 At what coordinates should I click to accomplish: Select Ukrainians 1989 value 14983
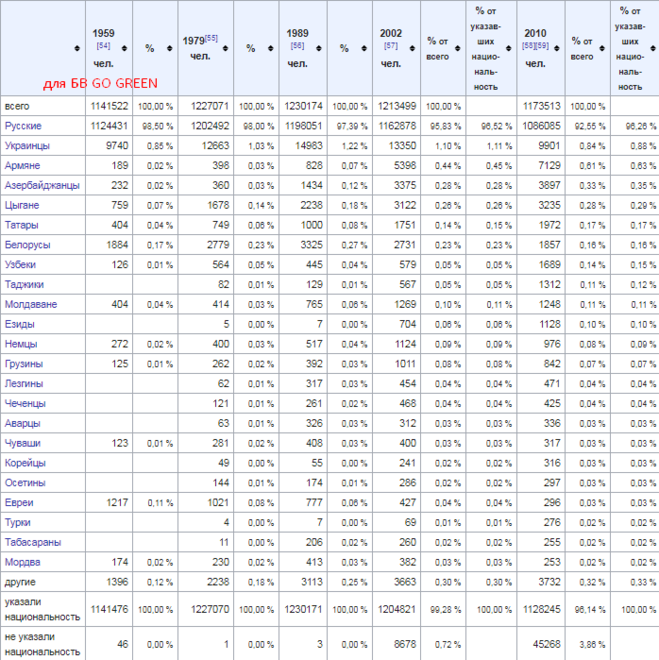click(x=308, y=146)
